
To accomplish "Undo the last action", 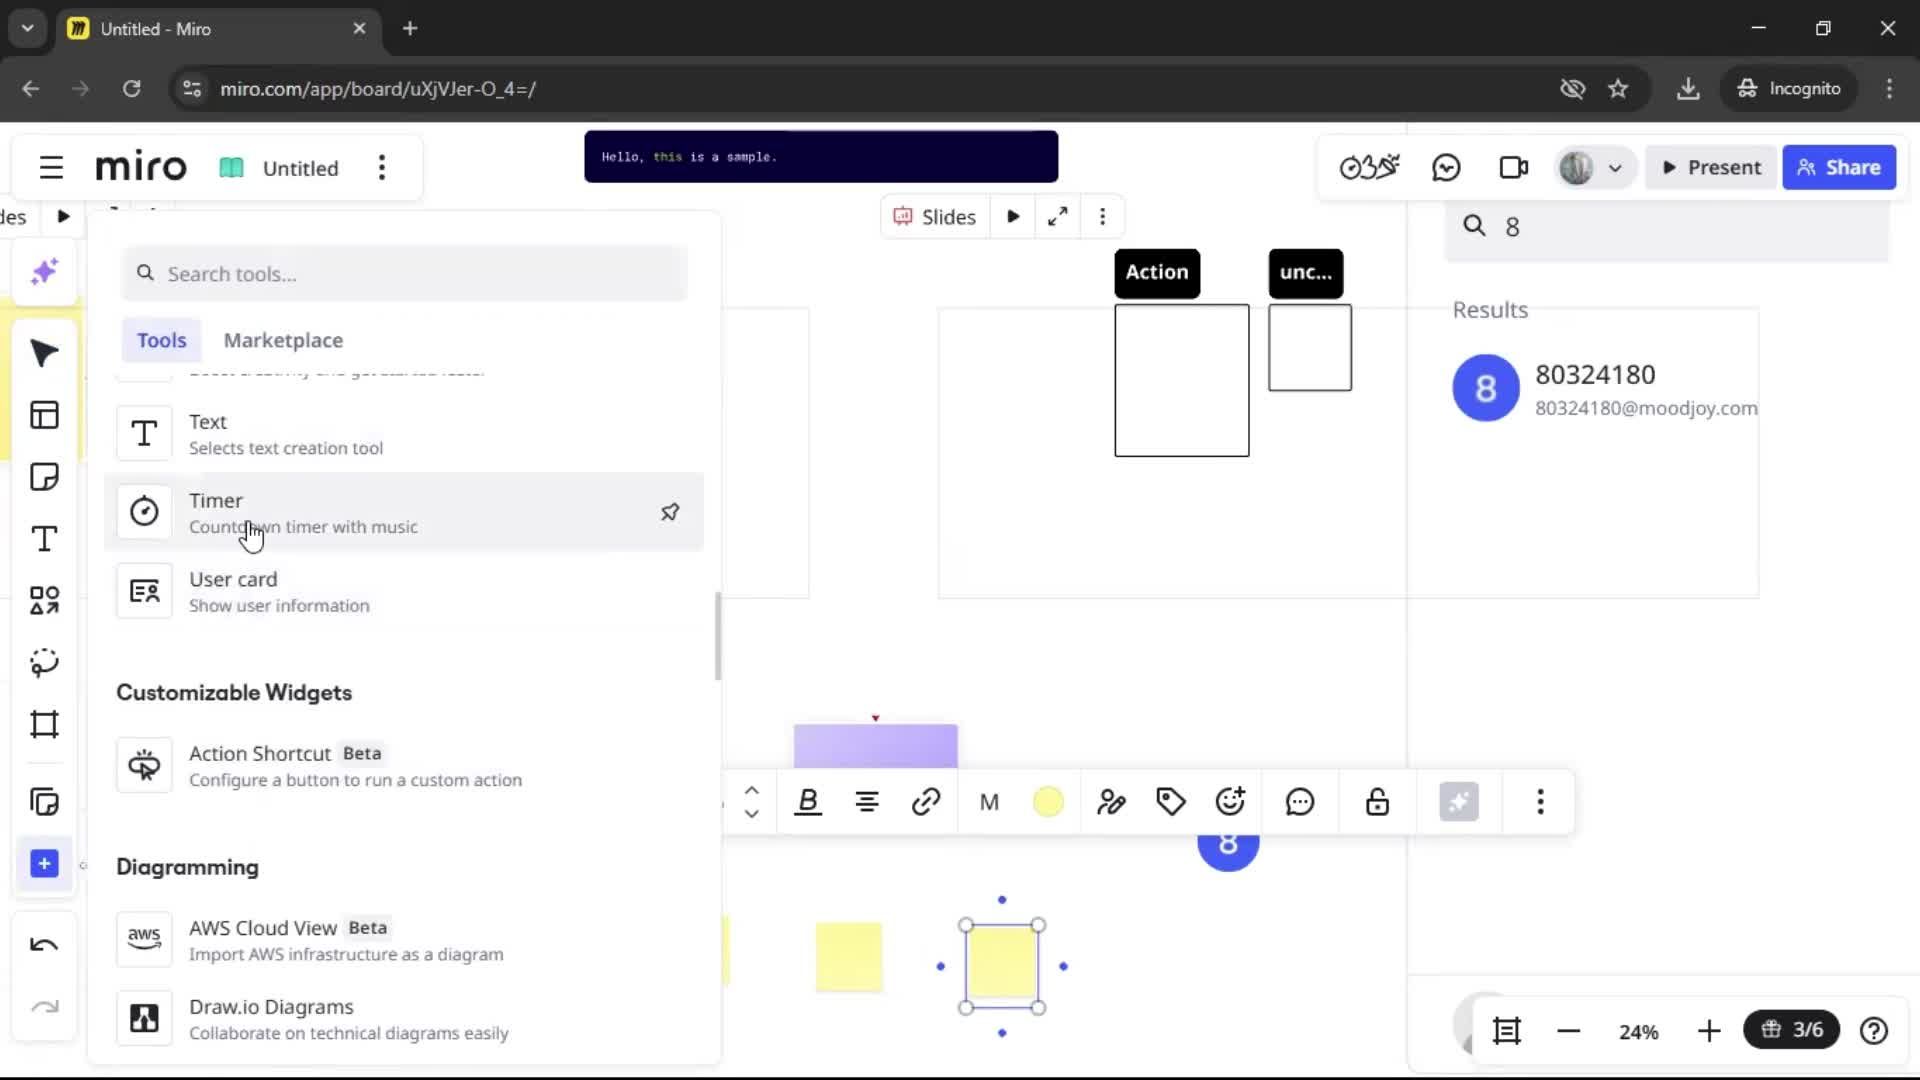I will (44, 945).
